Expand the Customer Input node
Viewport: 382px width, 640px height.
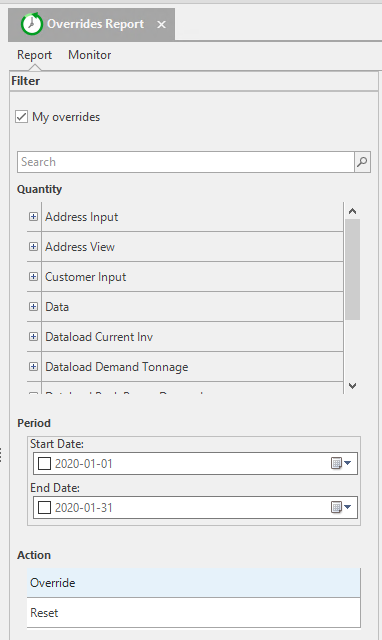tap(33, 276)
